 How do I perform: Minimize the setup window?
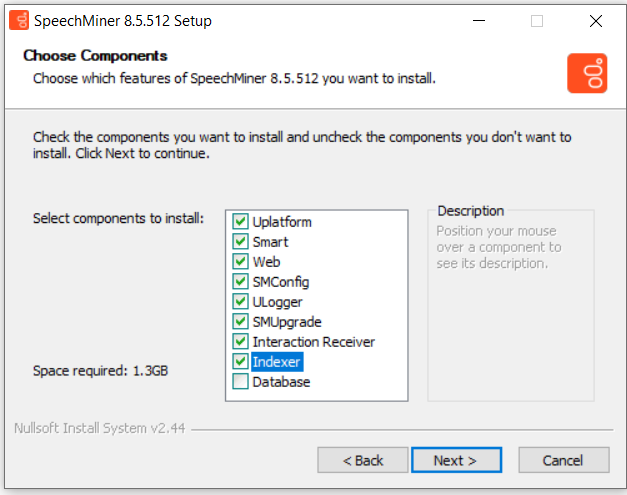click(x=479, y=20)
